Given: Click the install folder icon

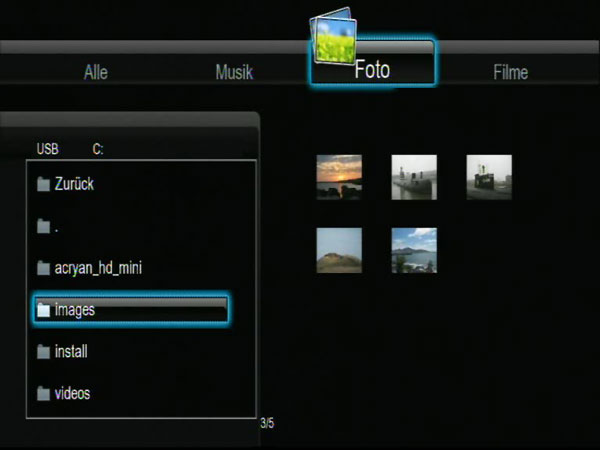Looking at the screenshot, I should pos(43,352).
